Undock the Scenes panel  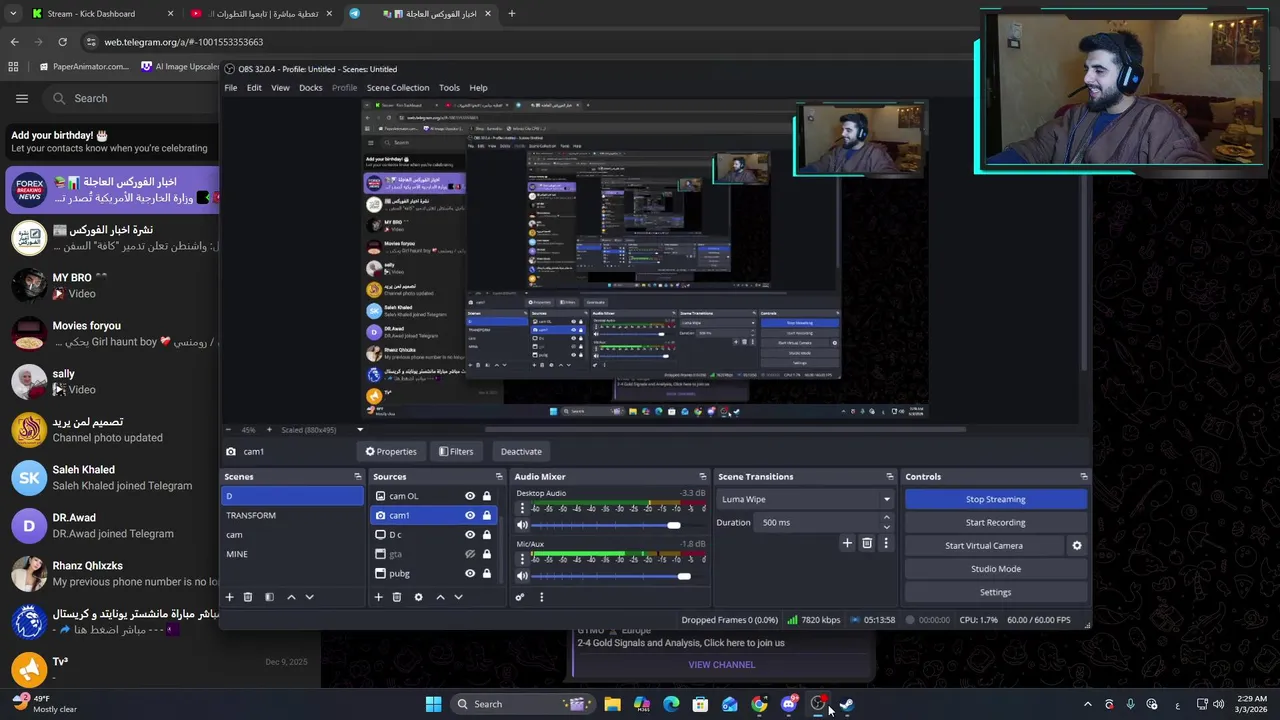pyautogui.click(x=358, y=477)
